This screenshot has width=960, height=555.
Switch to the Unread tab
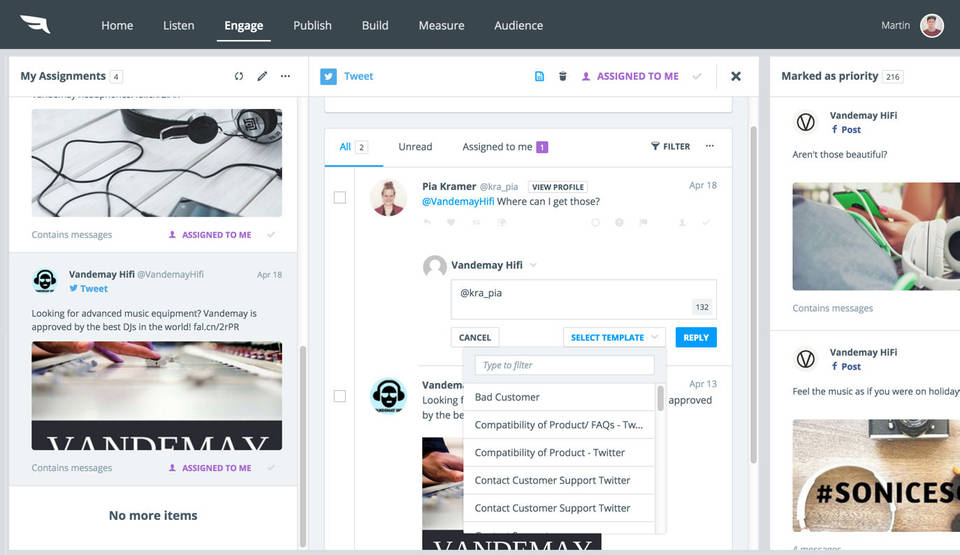[415, 146]
